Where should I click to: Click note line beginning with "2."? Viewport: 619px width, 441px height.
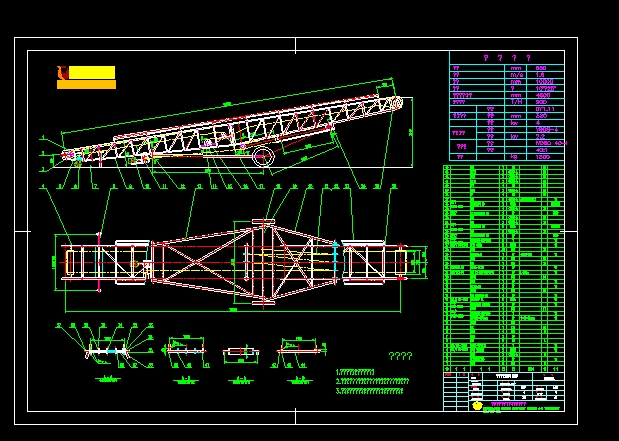(x=372, y=382)
